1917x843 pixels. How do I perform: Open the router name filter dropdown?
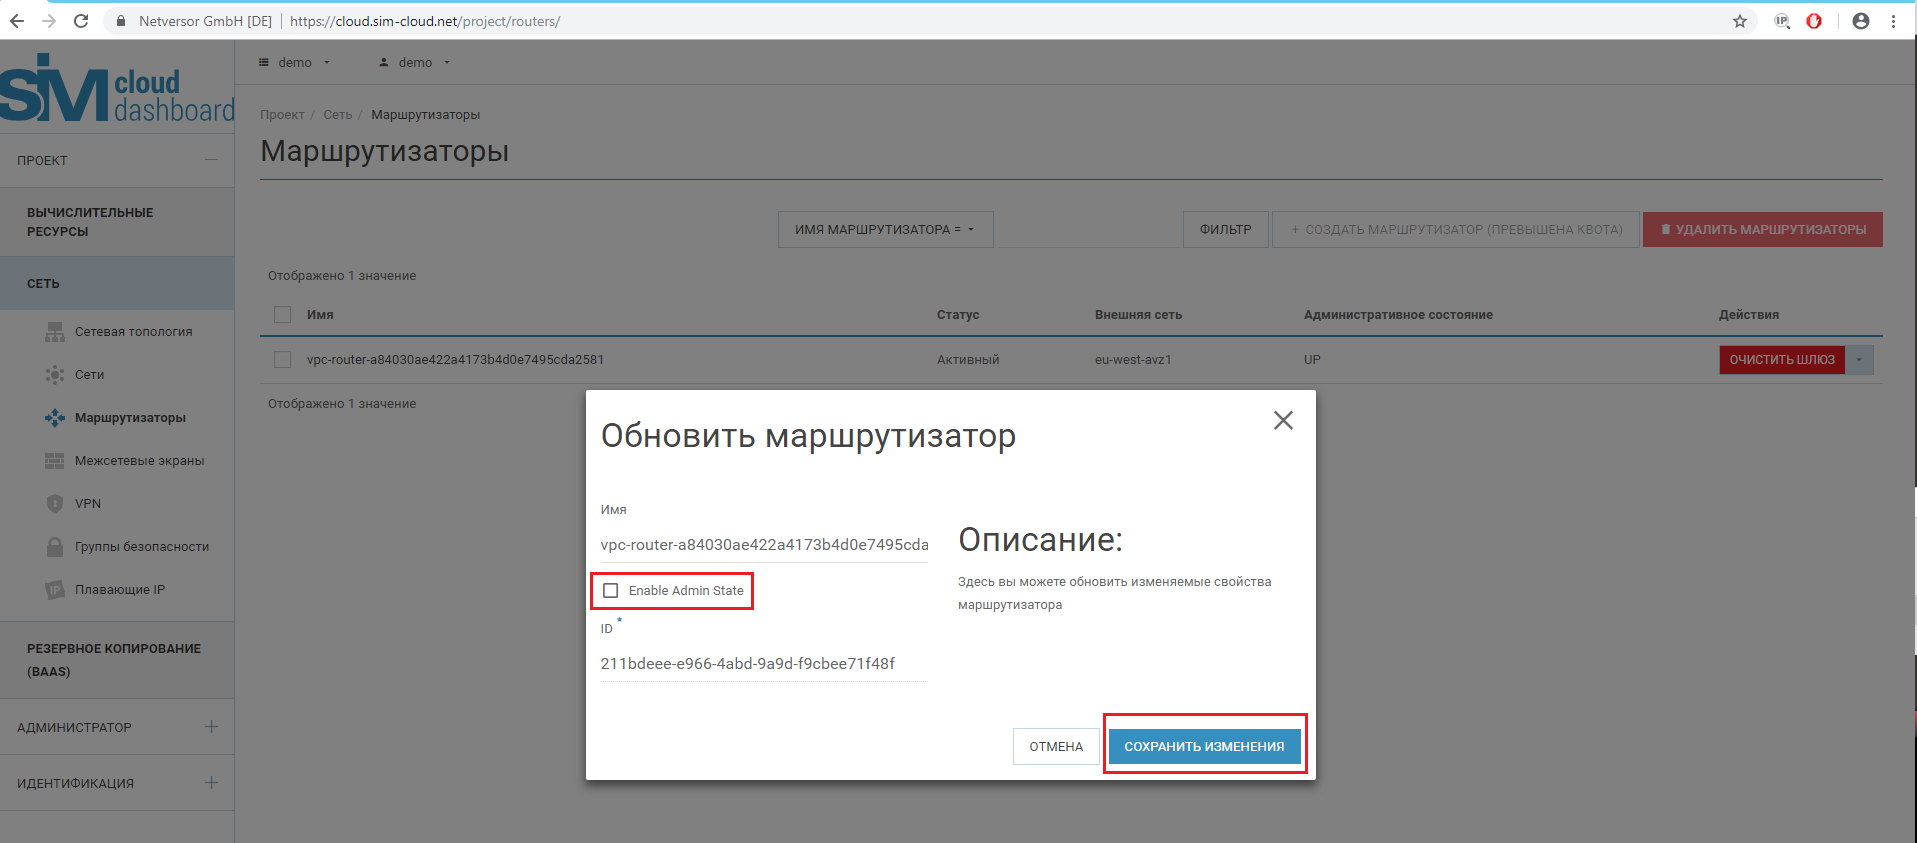click(885, 230)
